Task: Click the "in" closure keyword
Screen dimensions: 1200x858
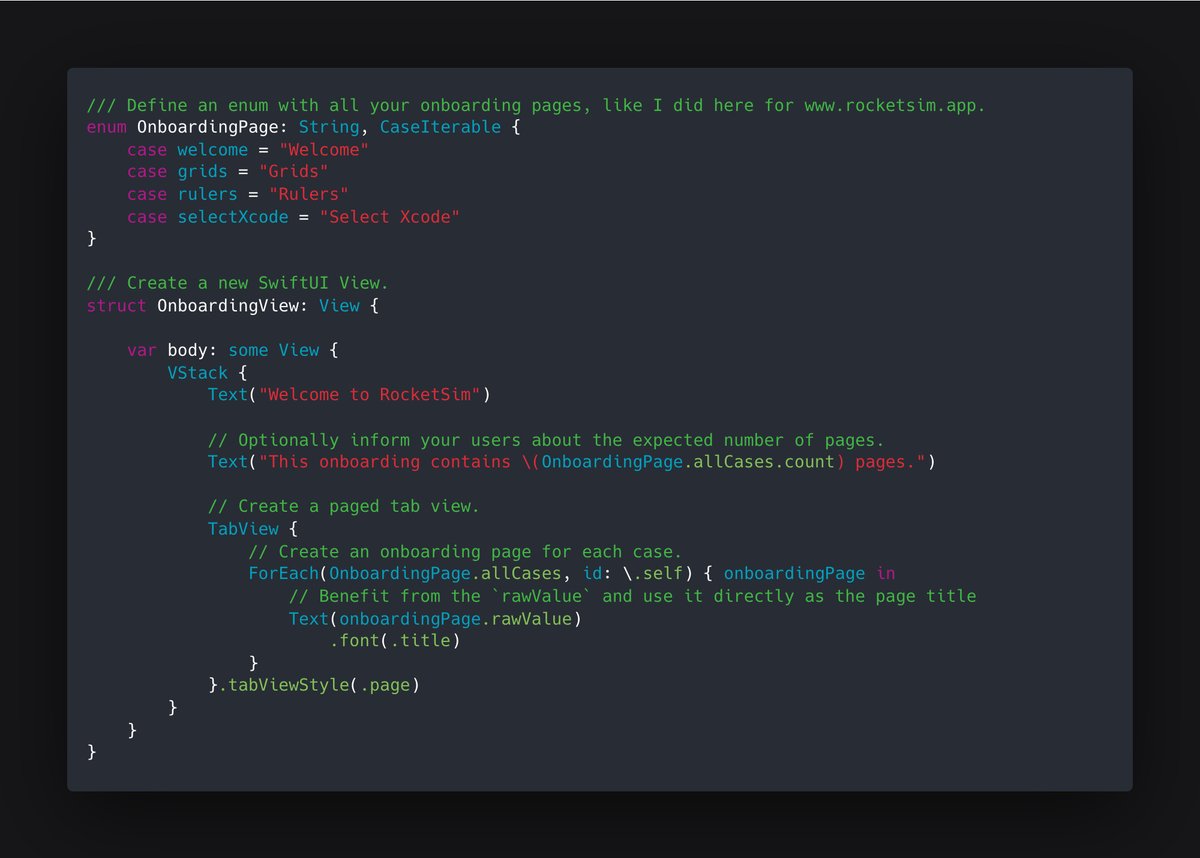Action: (885, 574)
